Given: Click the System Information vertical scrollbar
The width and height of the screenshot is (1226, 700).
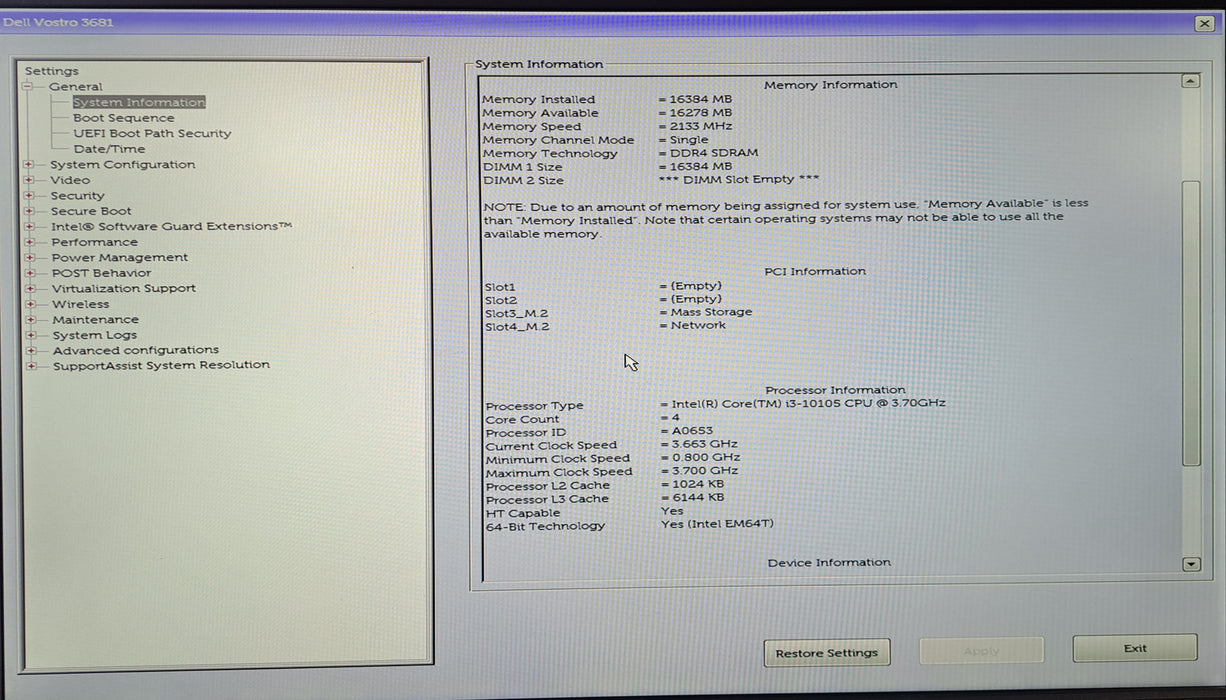Looking at the screenshot, I should pos(1190,322).
